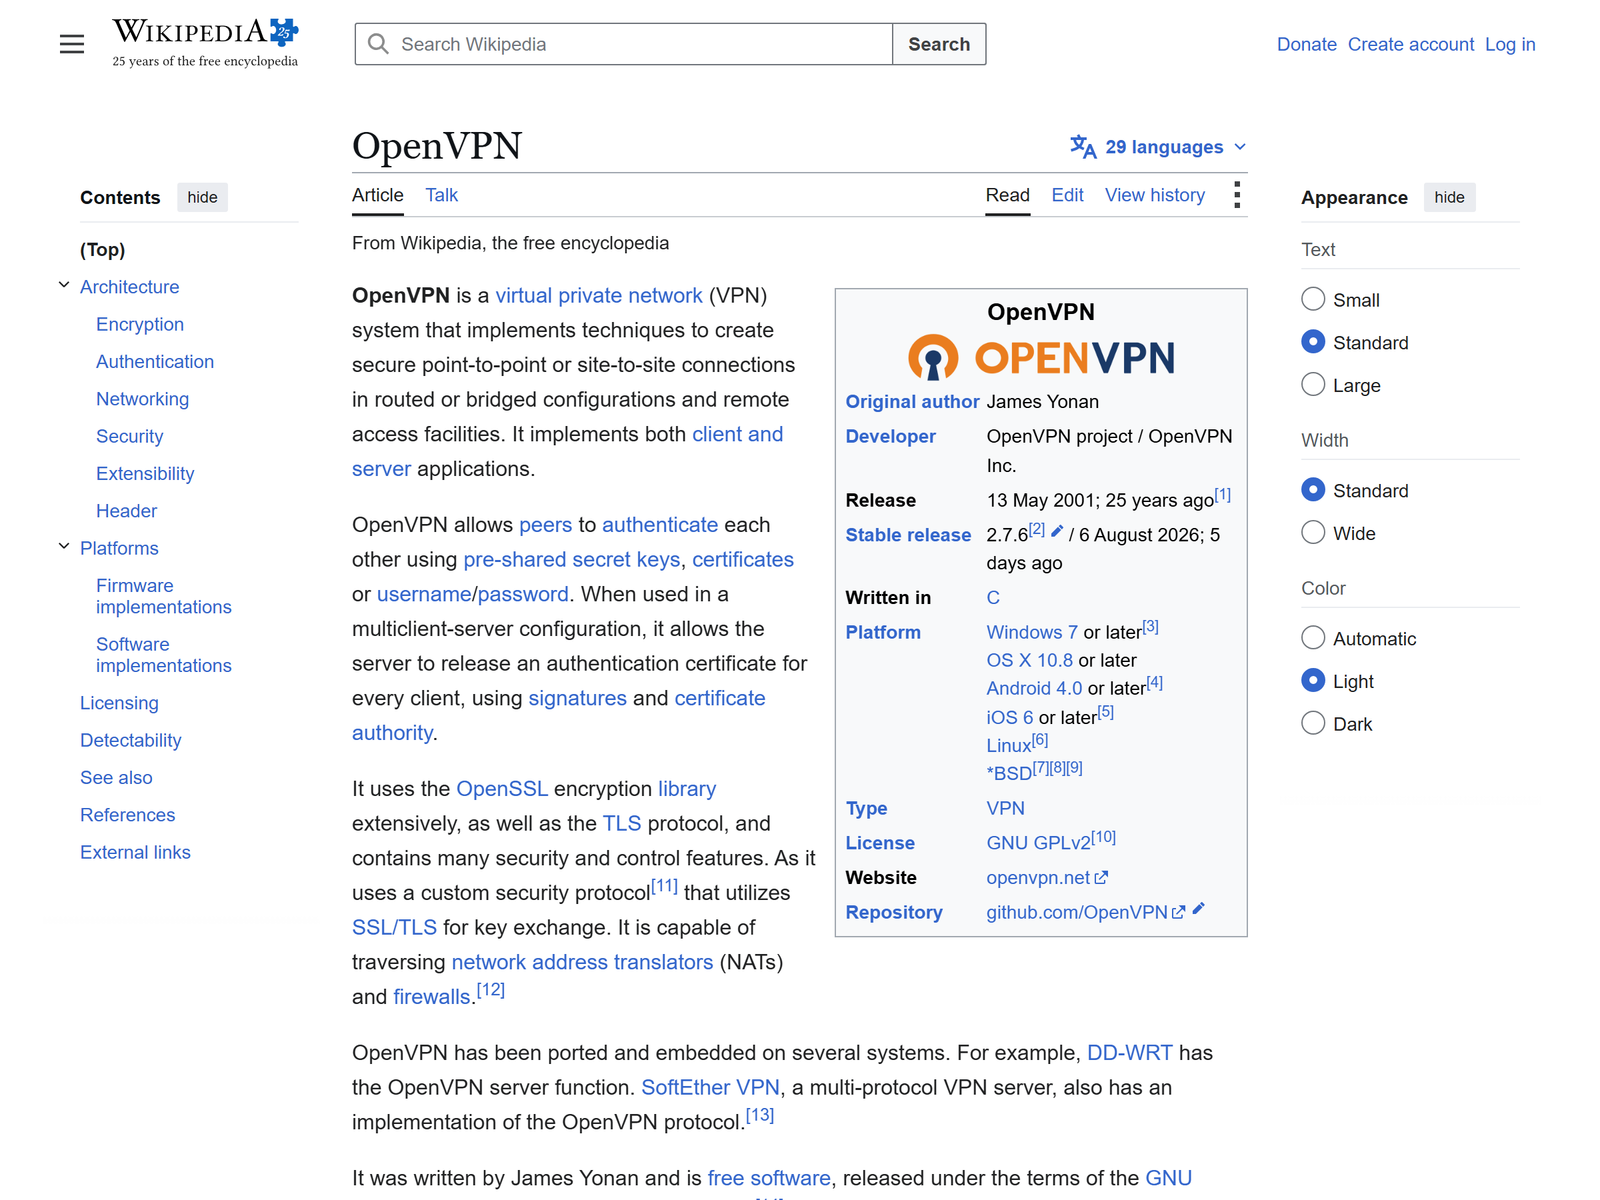Open the GNU GPLv2 license link
Viewport: 1600px width, 1200px height.
tap(1038, 843)
